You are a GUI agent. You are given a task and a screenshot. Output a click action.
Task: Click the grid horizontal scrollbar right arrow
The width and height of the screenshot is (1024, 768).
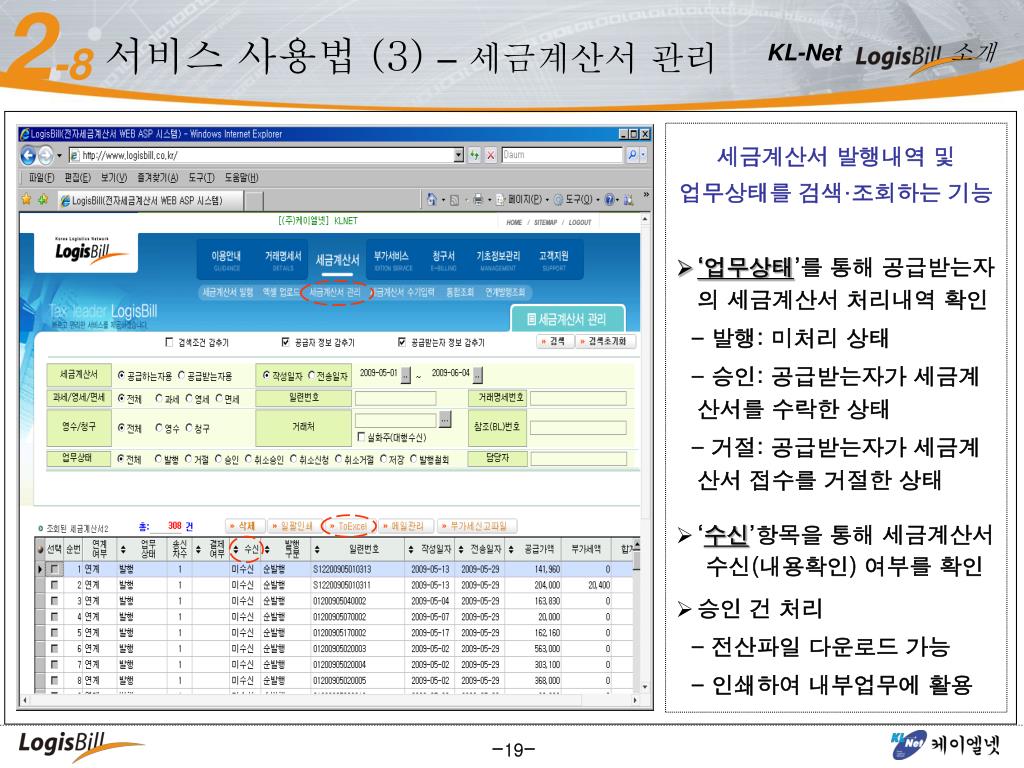coord(635,700)
